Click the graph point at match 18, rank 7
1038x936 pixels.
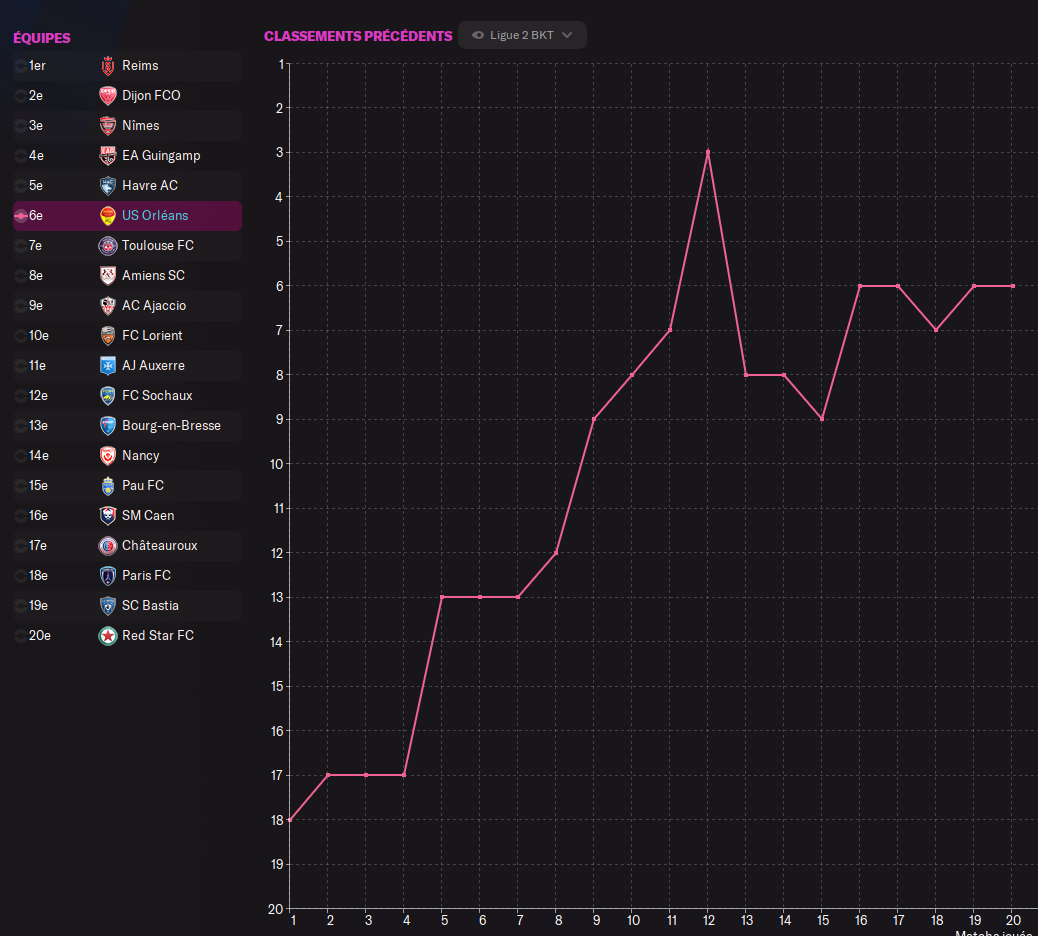pos(935,330)
